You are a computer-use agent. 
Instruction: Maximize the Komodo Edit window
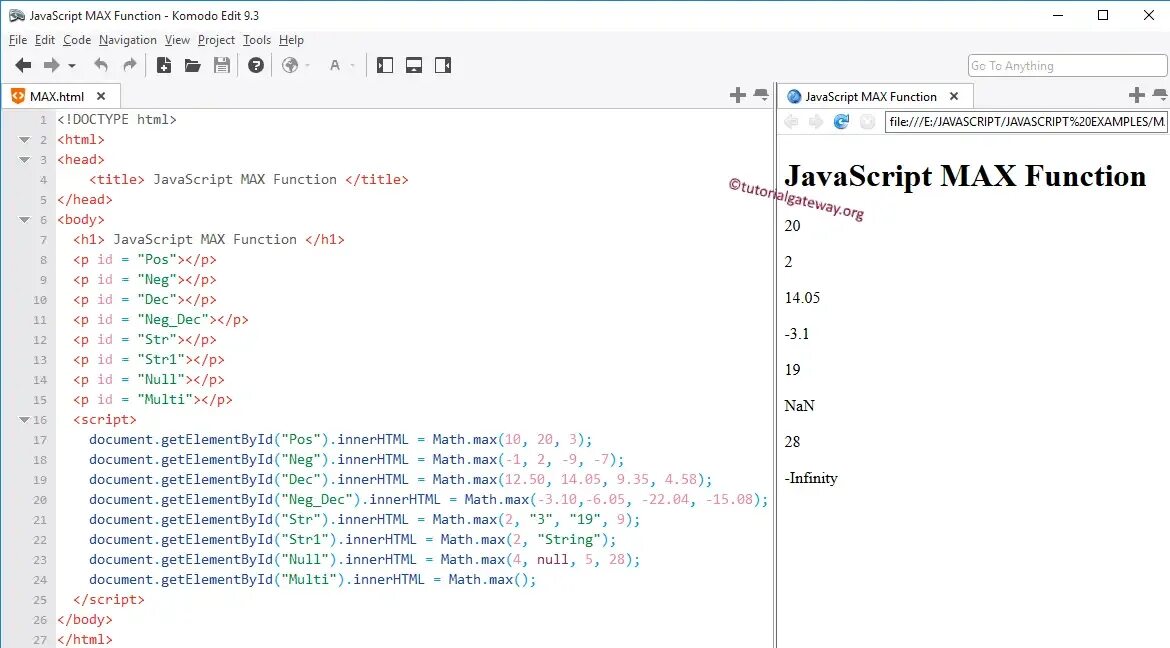point(1103,15)
